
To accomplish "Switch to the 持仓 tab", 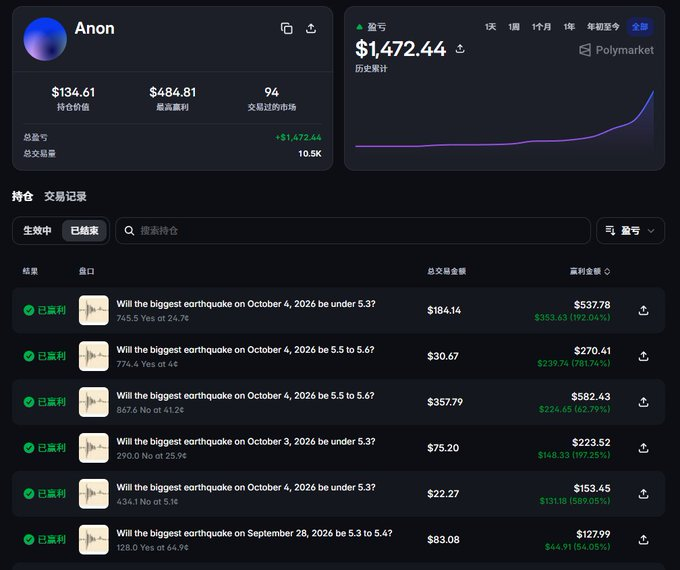I will [x=23, y=197].
